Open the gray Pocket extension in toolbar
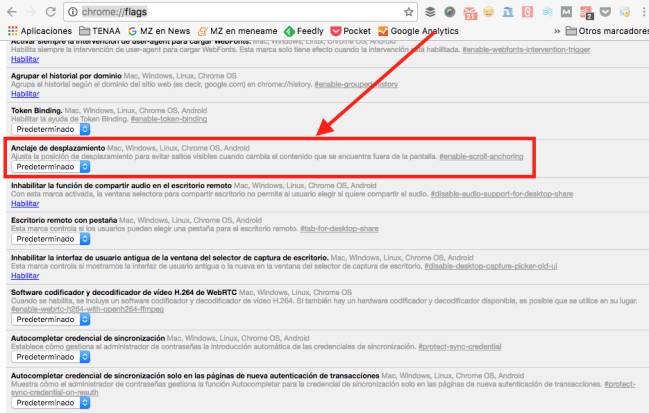 606,12
